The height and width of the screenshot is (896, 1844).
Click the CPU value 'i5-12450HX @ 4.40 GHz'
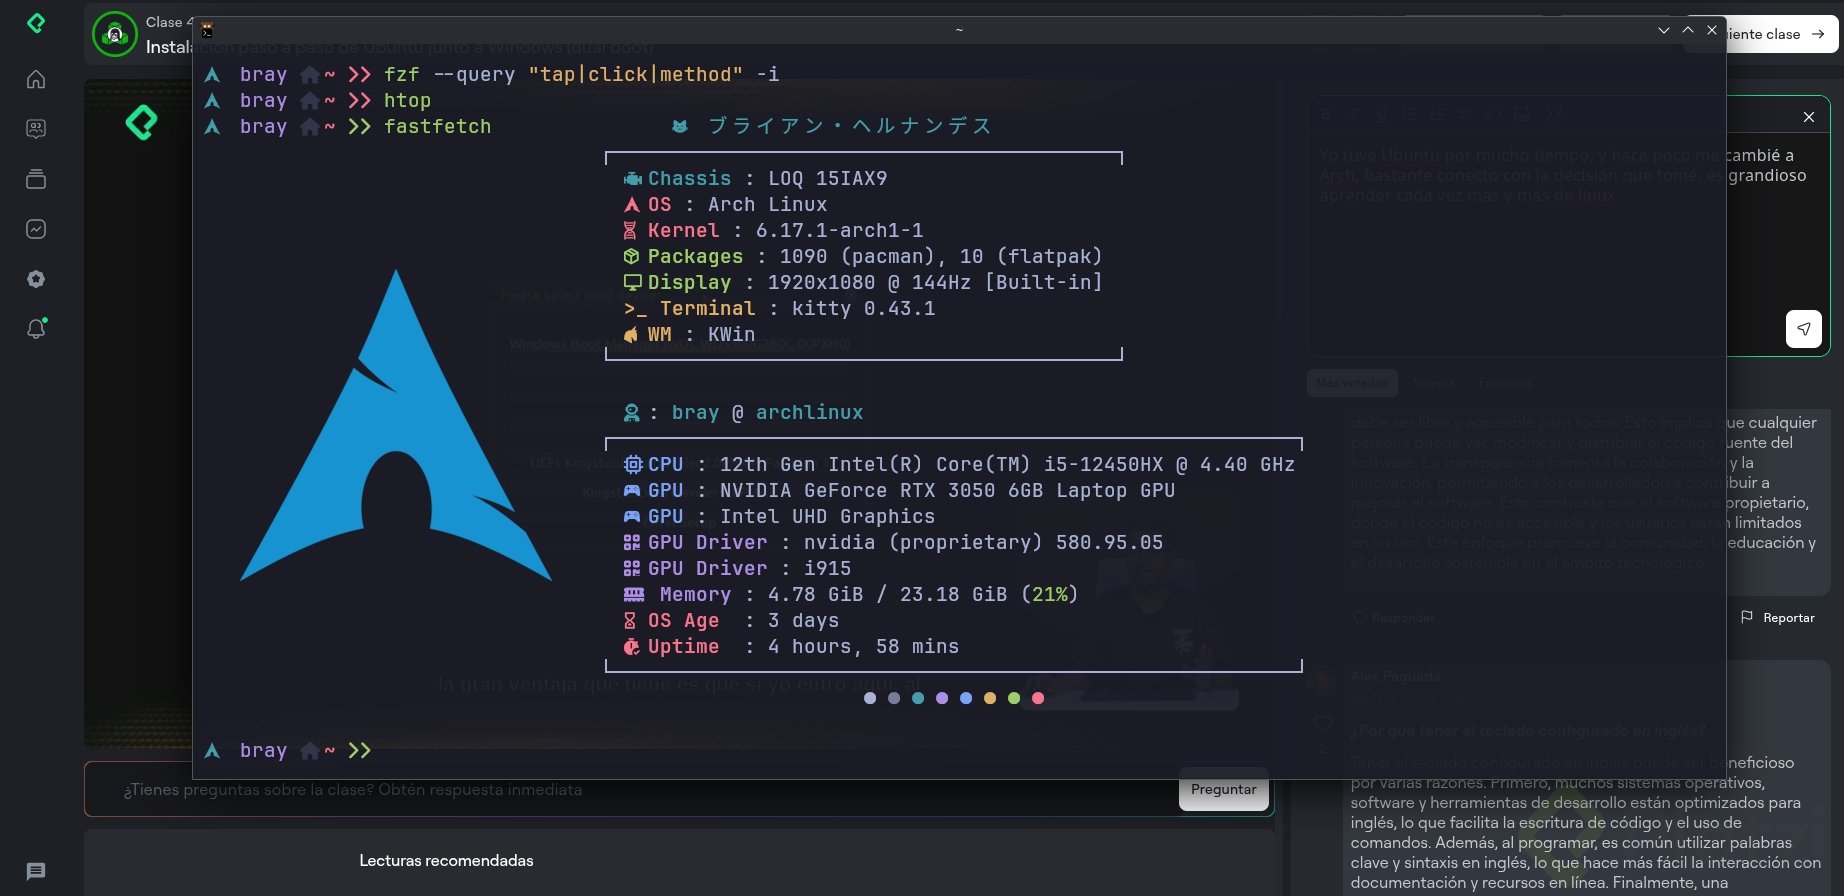point(1169,465)
